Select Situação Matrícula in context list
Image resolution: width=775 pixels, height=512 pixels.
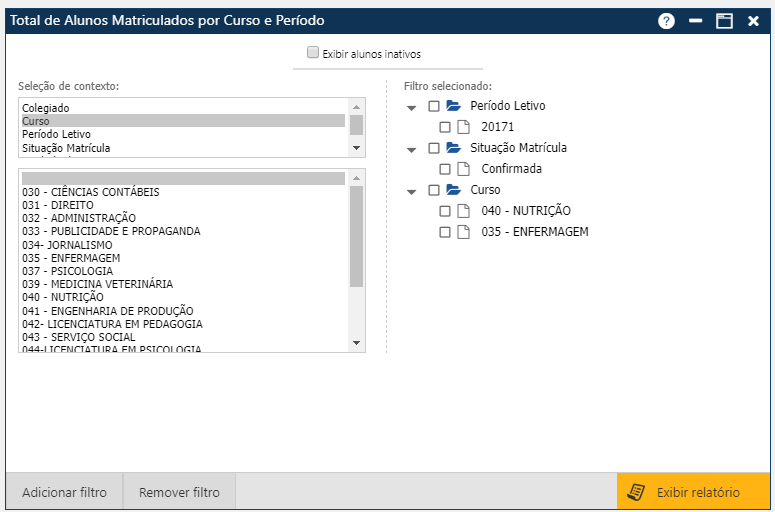(183, 148)
